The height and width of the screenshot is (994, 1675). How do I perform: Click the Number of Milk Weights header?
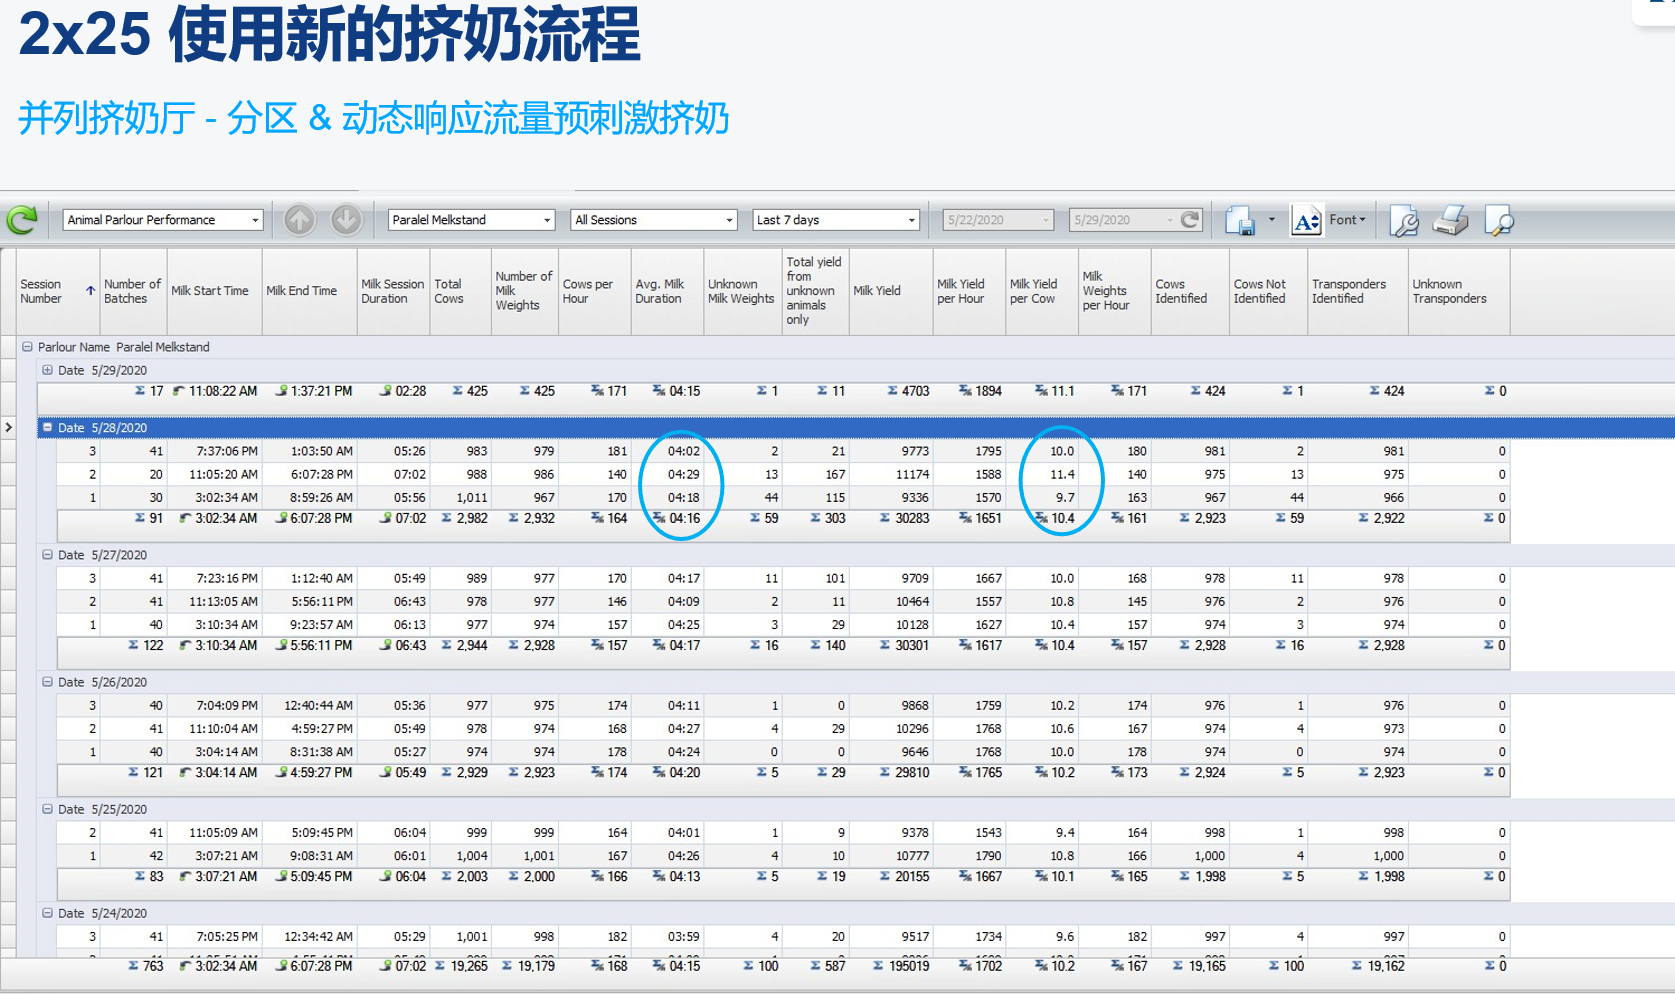[x=524, y=291]
